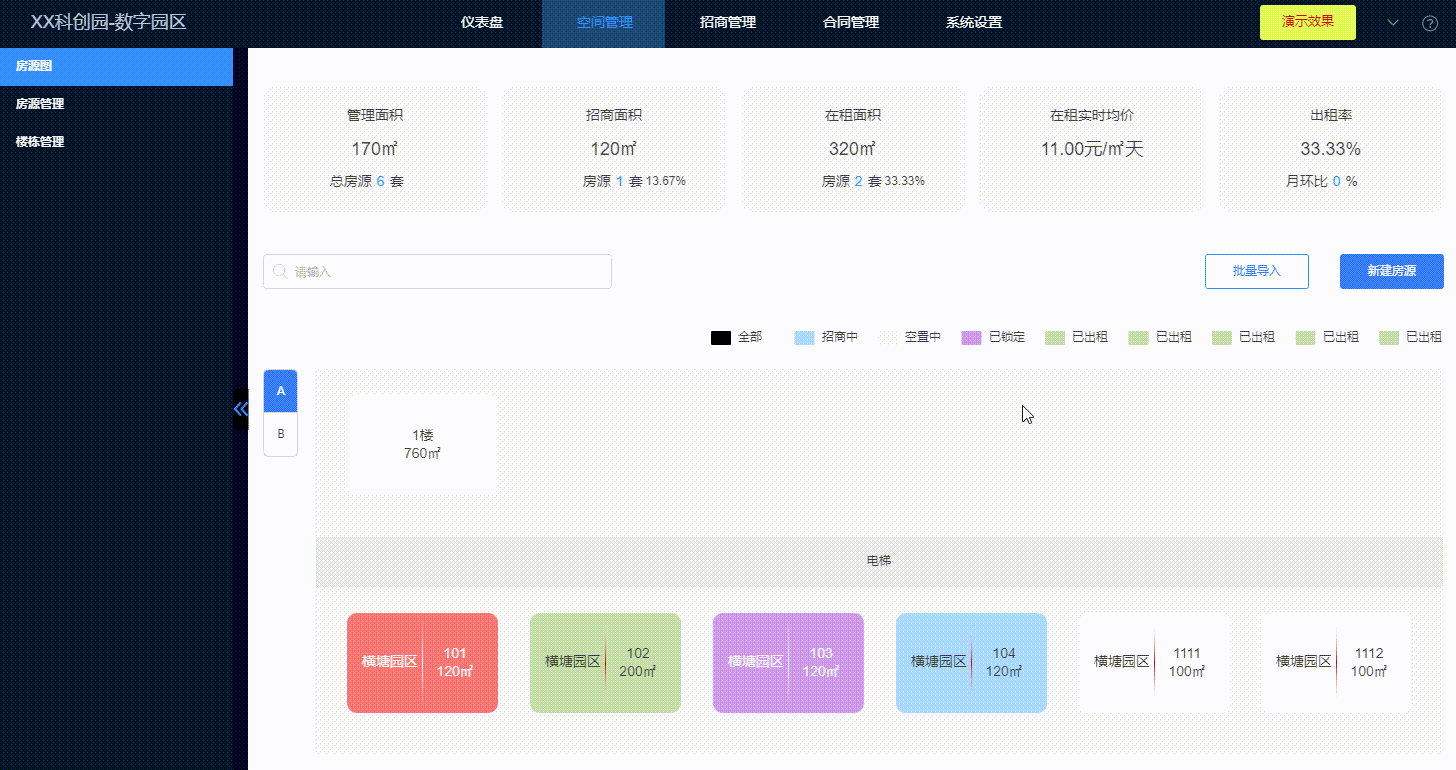
Task: Click the 11.00元/㎡天 average price value
Action: coord(1091,149)
